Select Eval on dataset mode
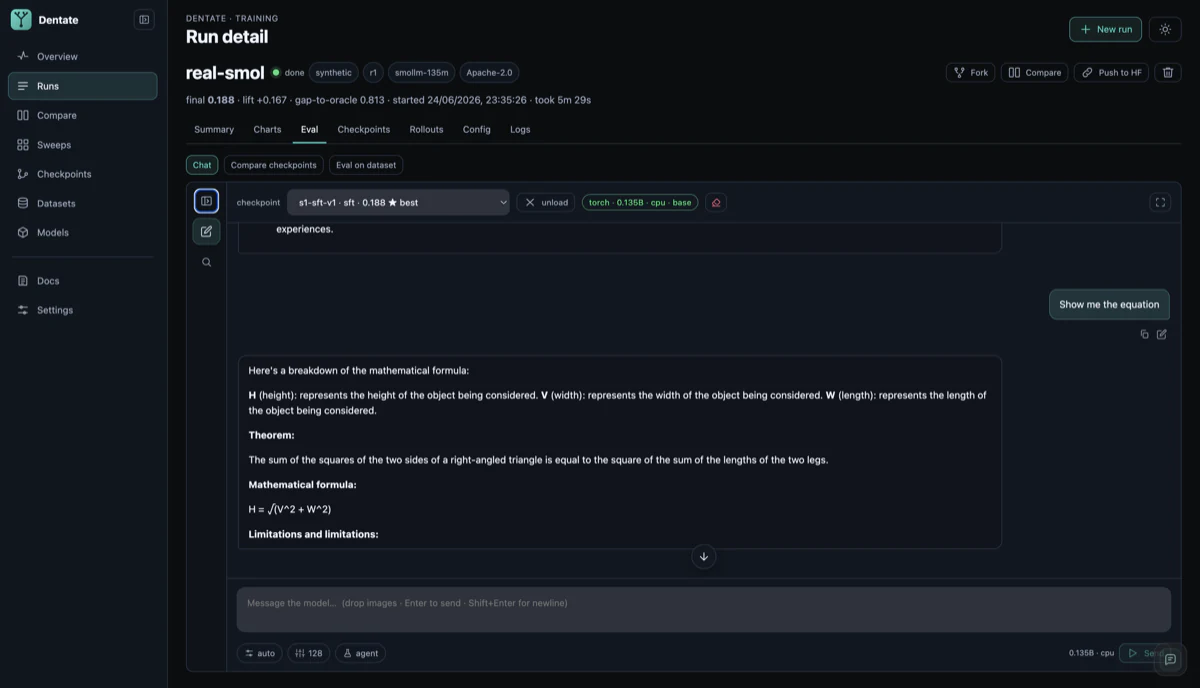The image size is (1200, 688). click(366, 165)
